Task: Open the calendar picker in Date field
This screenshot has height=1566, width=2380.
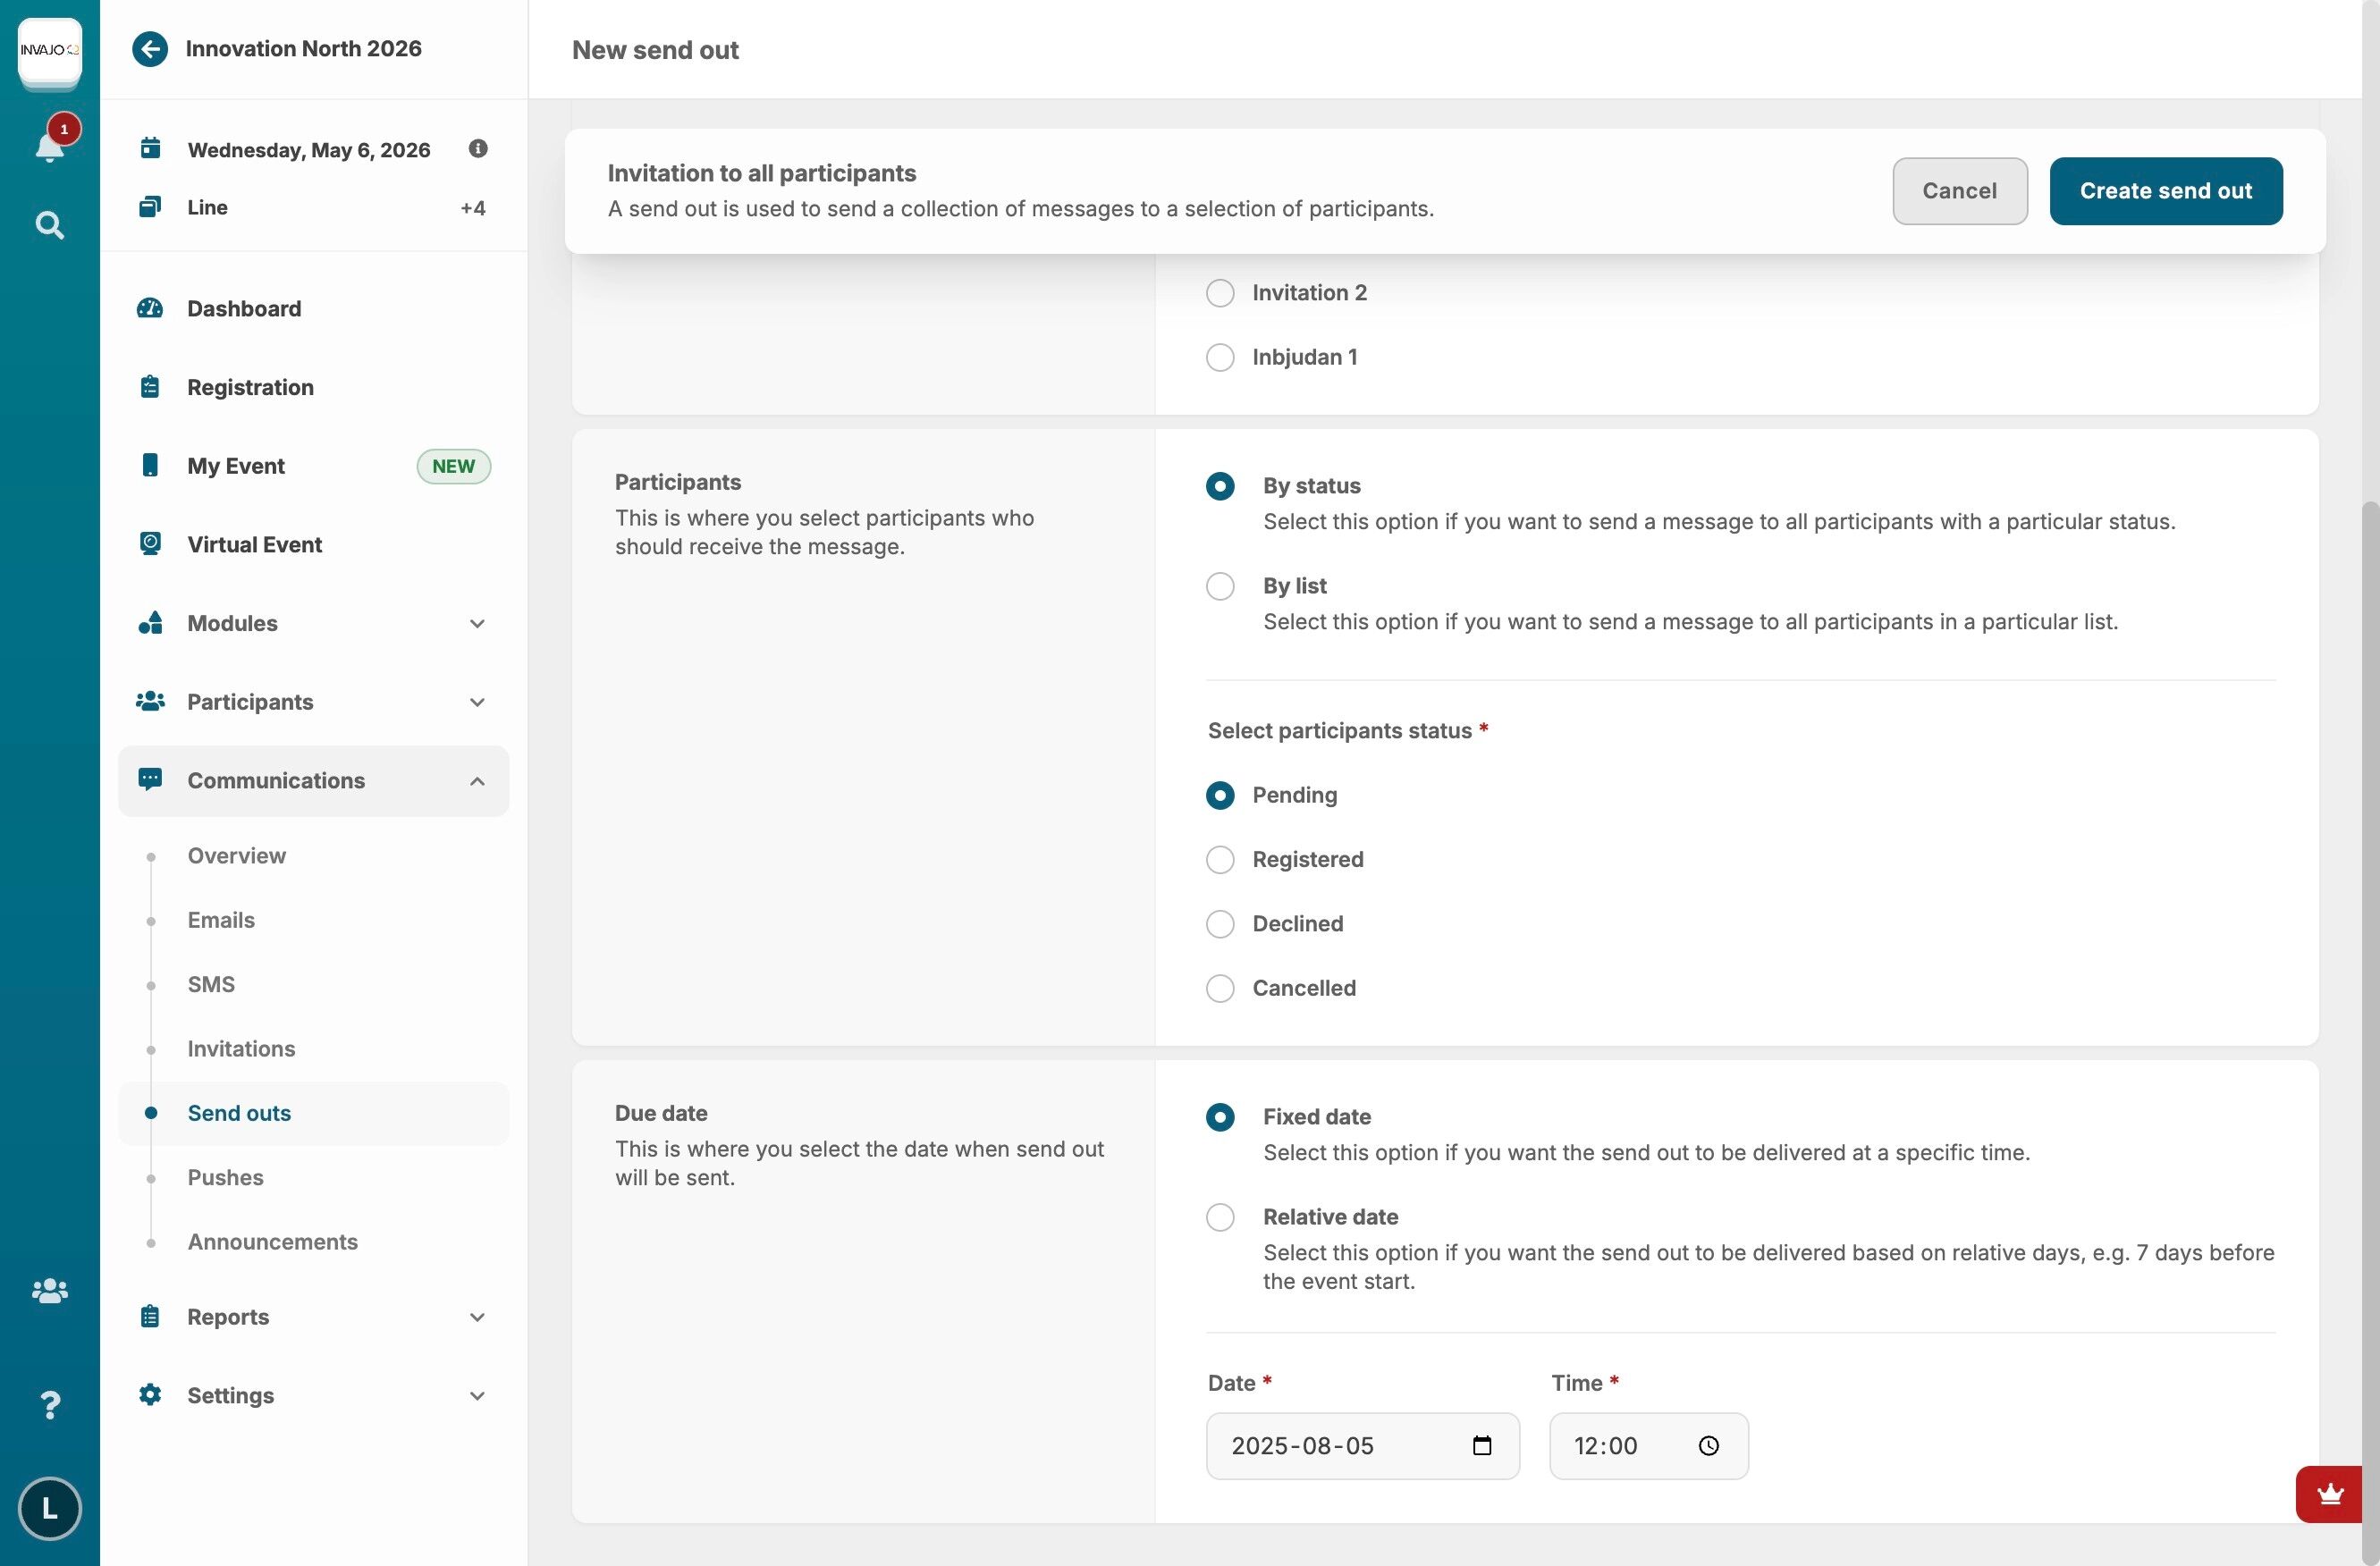Action: pos(1482,1445)
